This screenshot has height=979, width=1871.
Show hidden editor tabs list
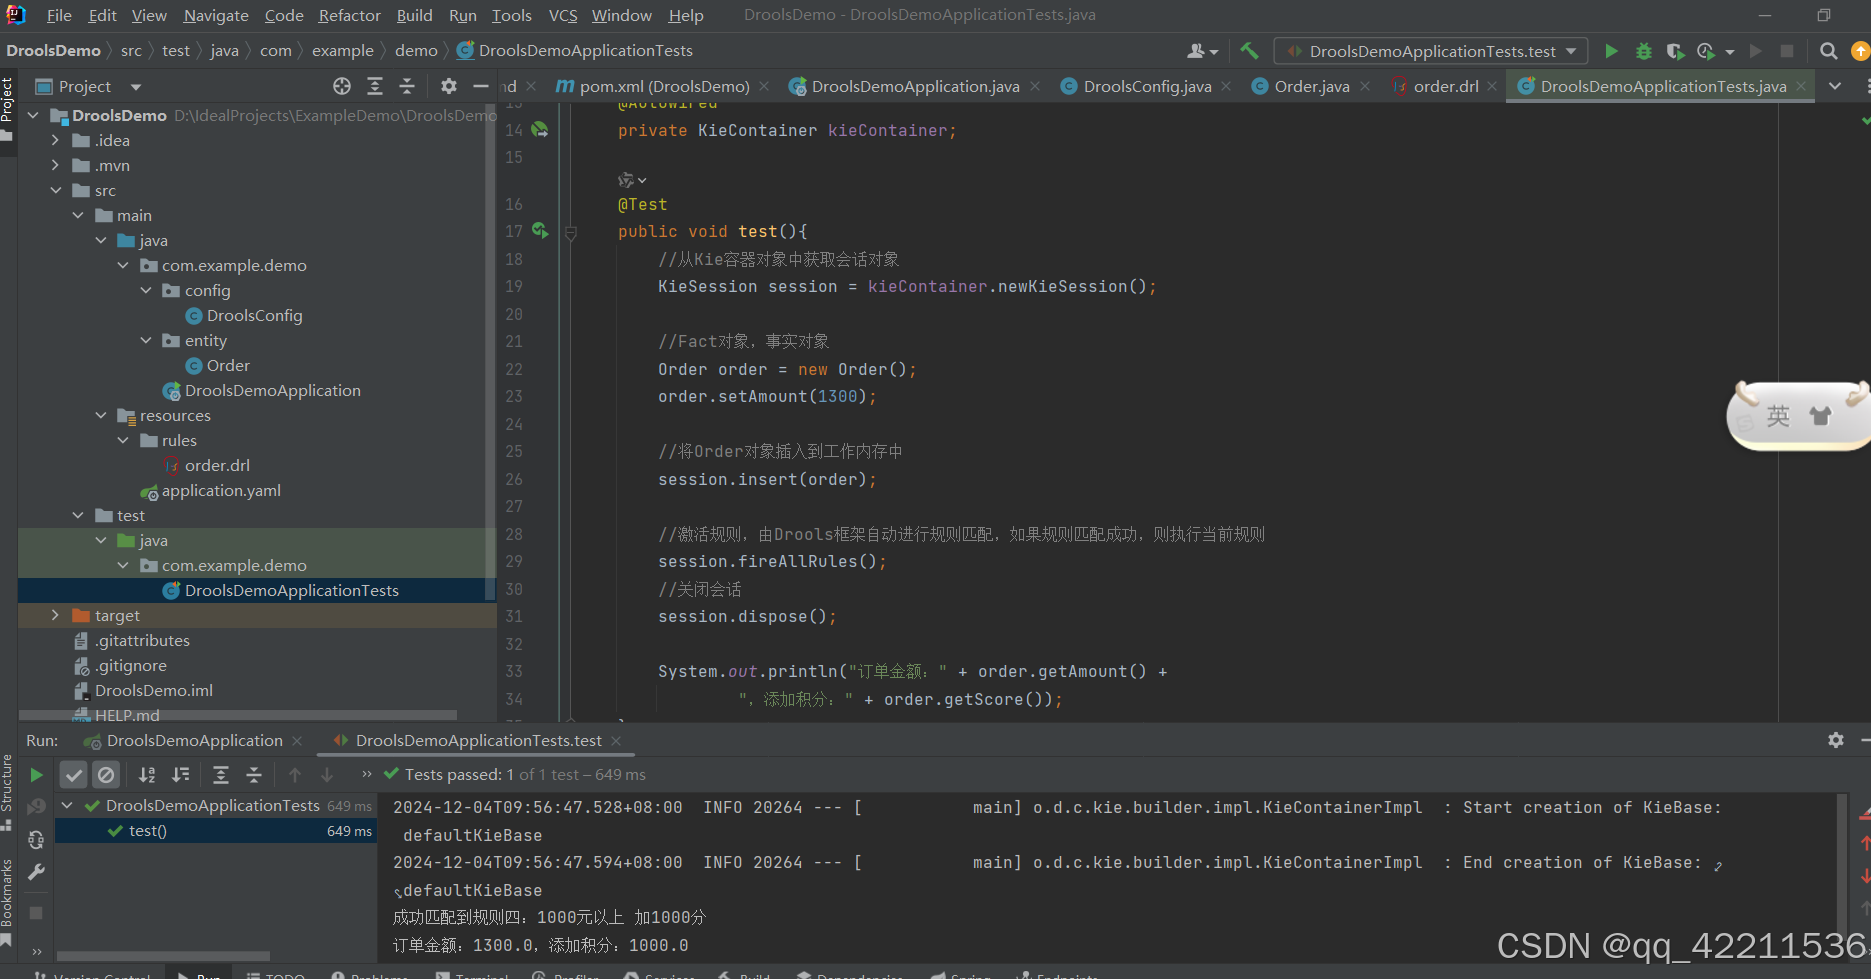click(1835, 86)
